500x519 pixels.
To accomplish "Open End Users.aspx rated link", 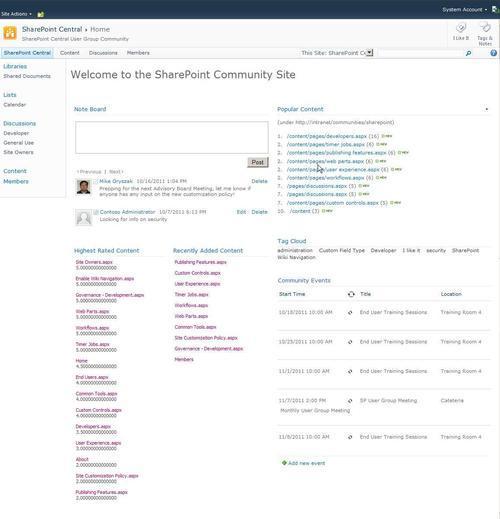I will [x=92, y=377].
